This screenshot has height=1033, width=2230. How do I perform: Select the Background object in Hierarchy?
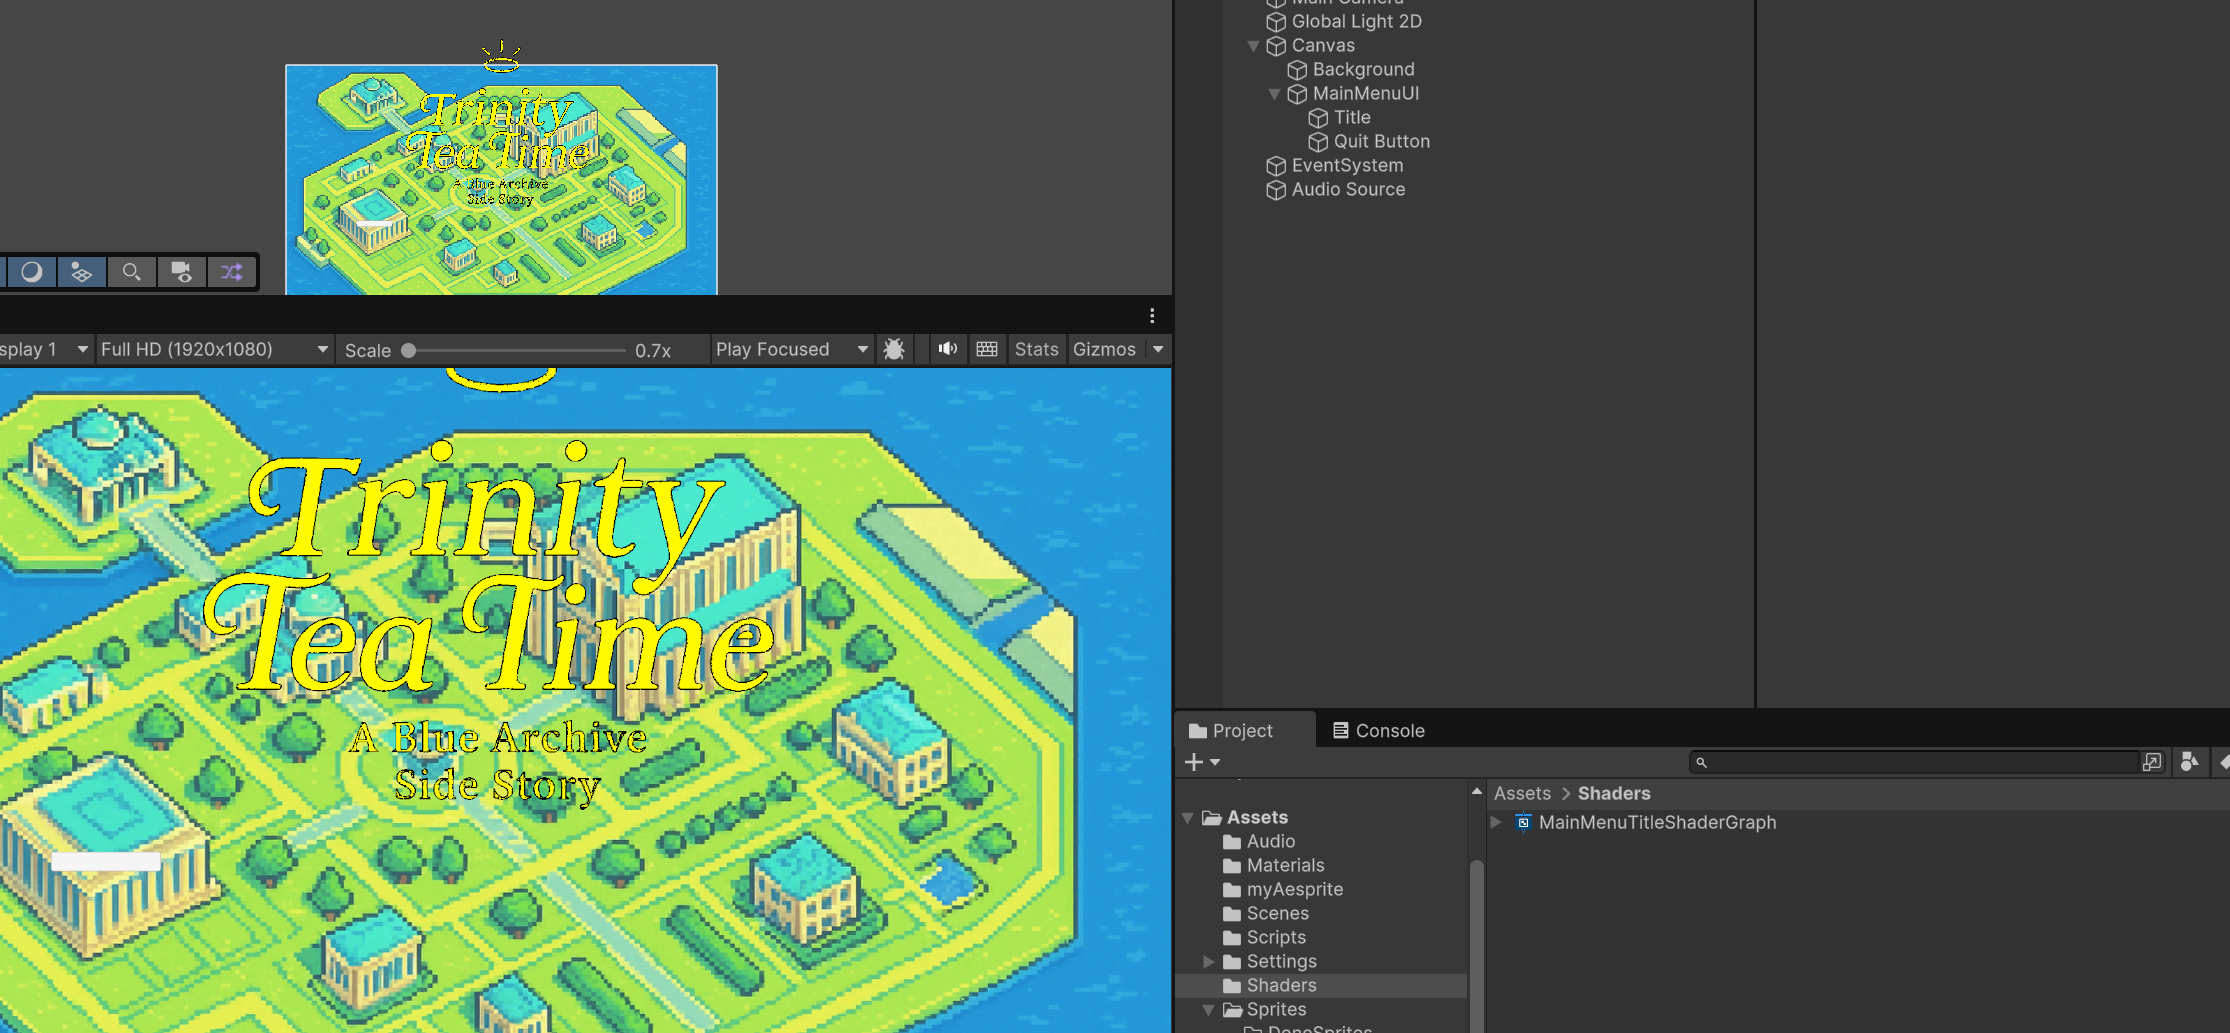coord(1363,69)
